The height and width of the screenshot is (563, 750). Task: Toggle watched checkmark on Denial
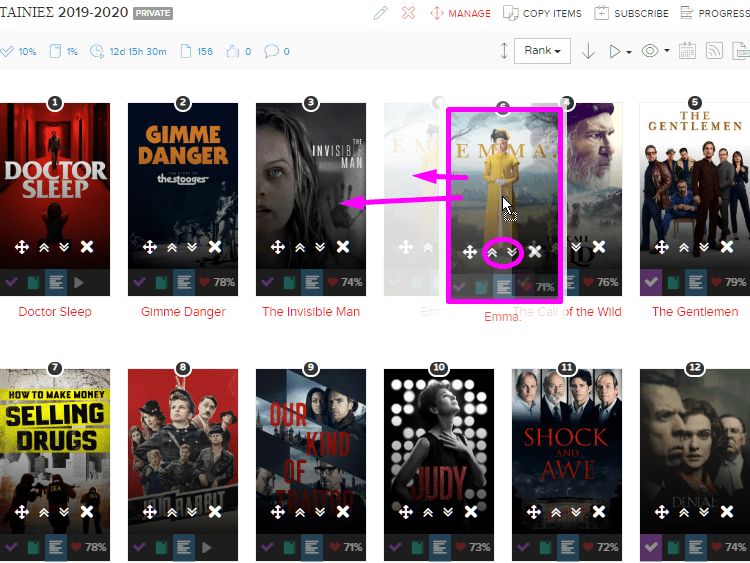coord(651,547)
